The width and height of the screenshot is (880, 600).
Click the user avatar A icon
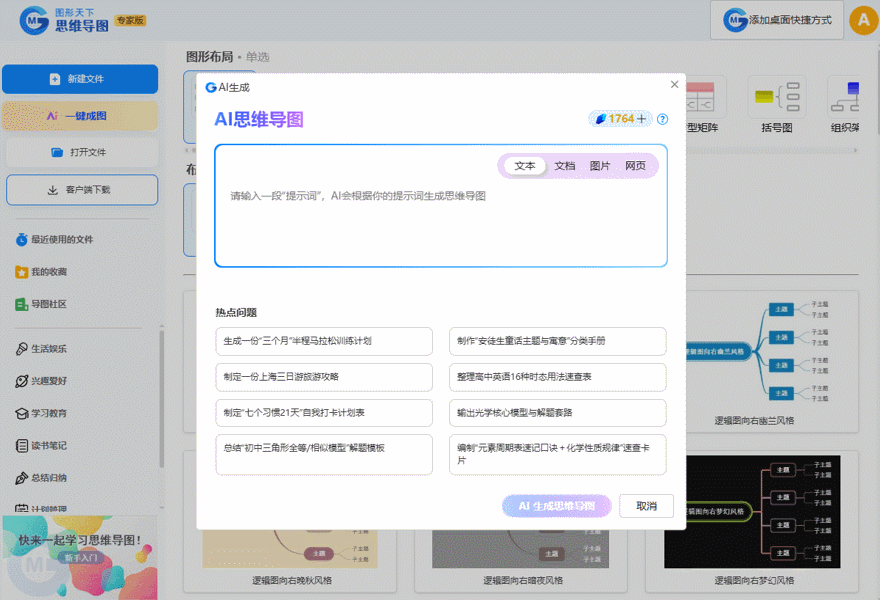tap(864, 20)
